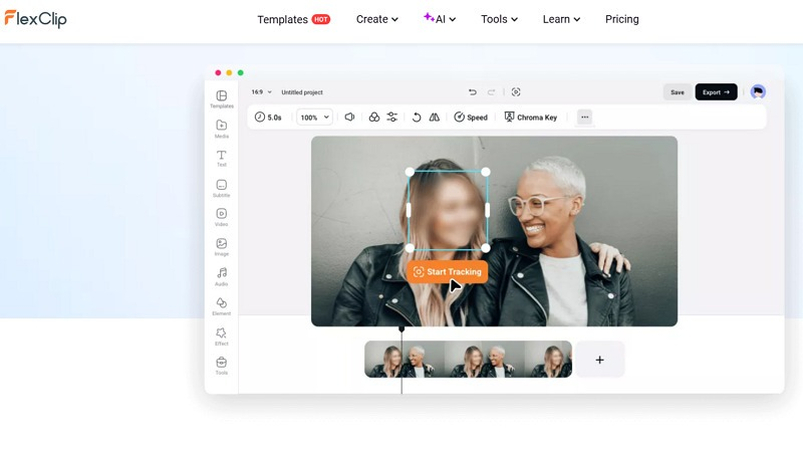
Task: Open the user avatar profile
Action: [x=758, y=92]
